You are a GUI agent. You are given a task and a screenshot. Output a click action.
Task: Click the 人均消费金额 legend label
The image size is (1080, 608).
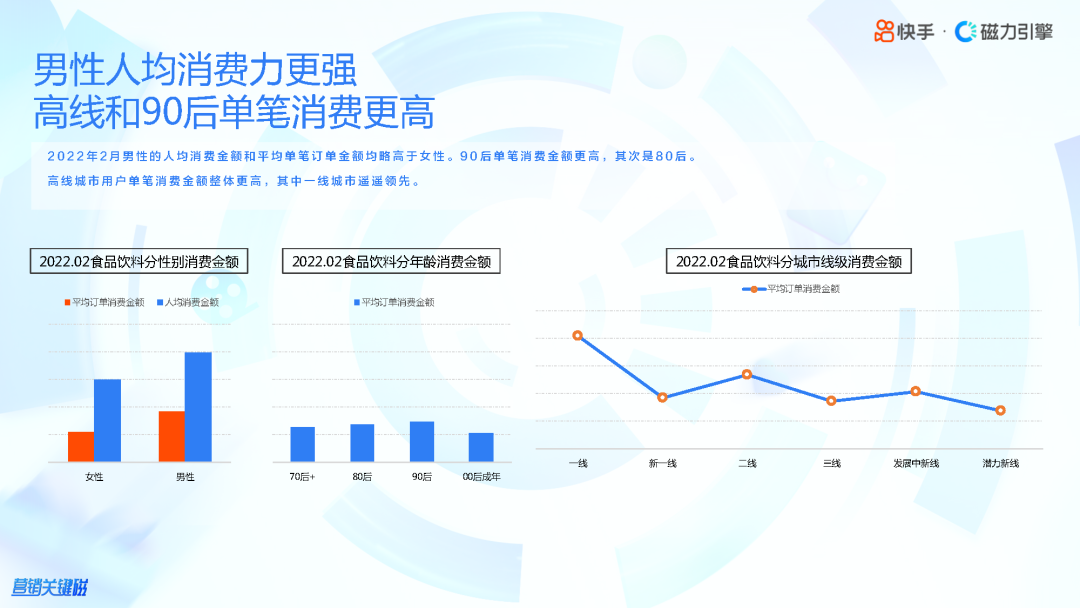tap(191, 302)
